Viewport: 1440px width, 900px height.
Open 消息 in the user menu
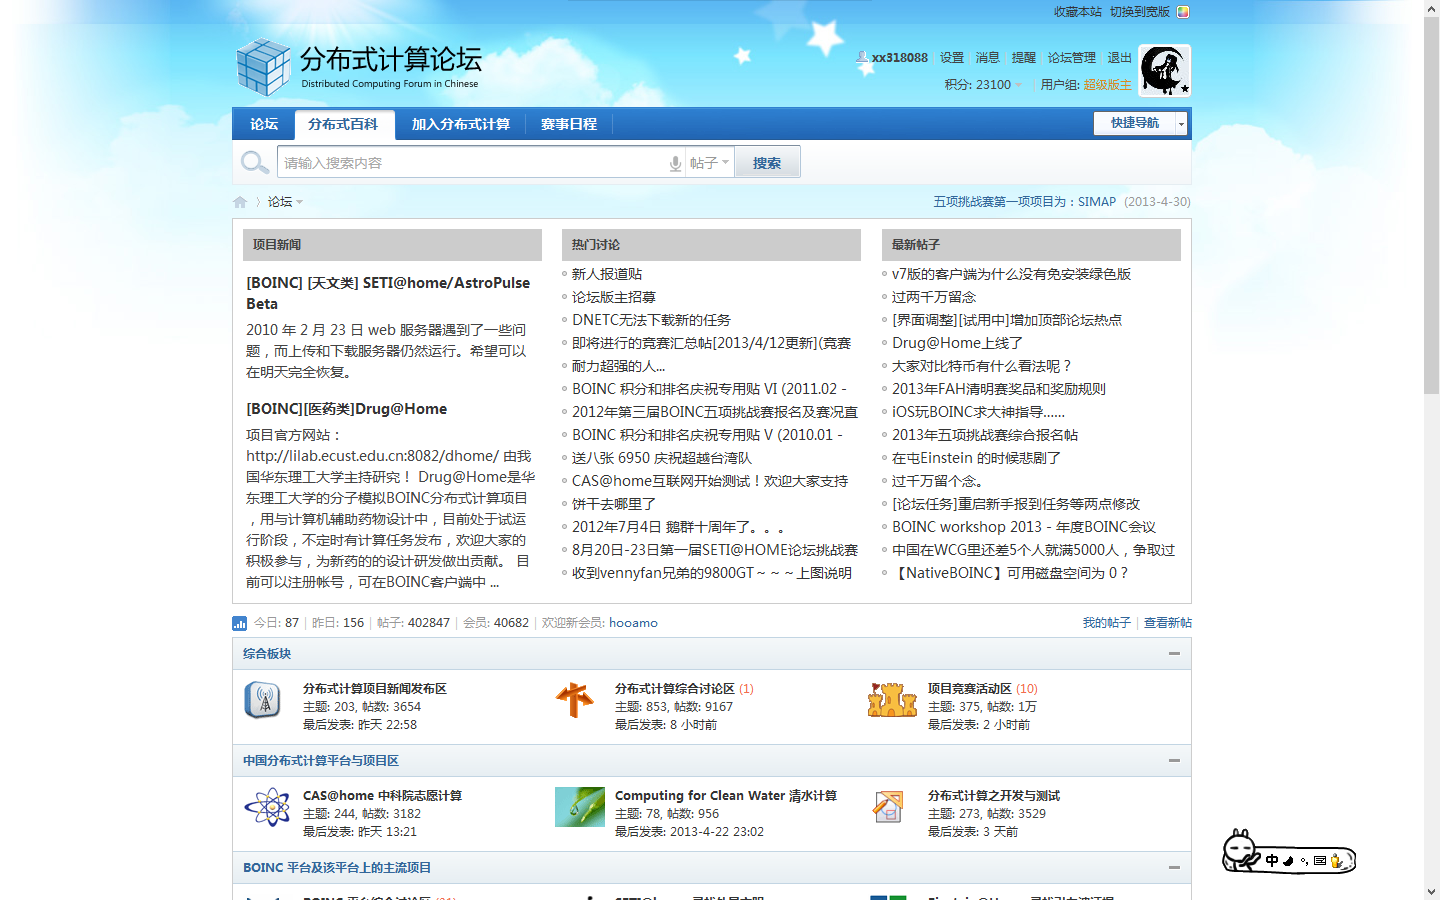click(x=988, y=58)
